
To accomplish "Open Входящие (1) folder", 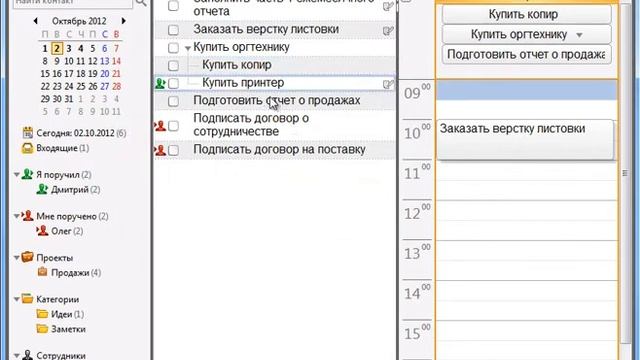I will 62,148.
